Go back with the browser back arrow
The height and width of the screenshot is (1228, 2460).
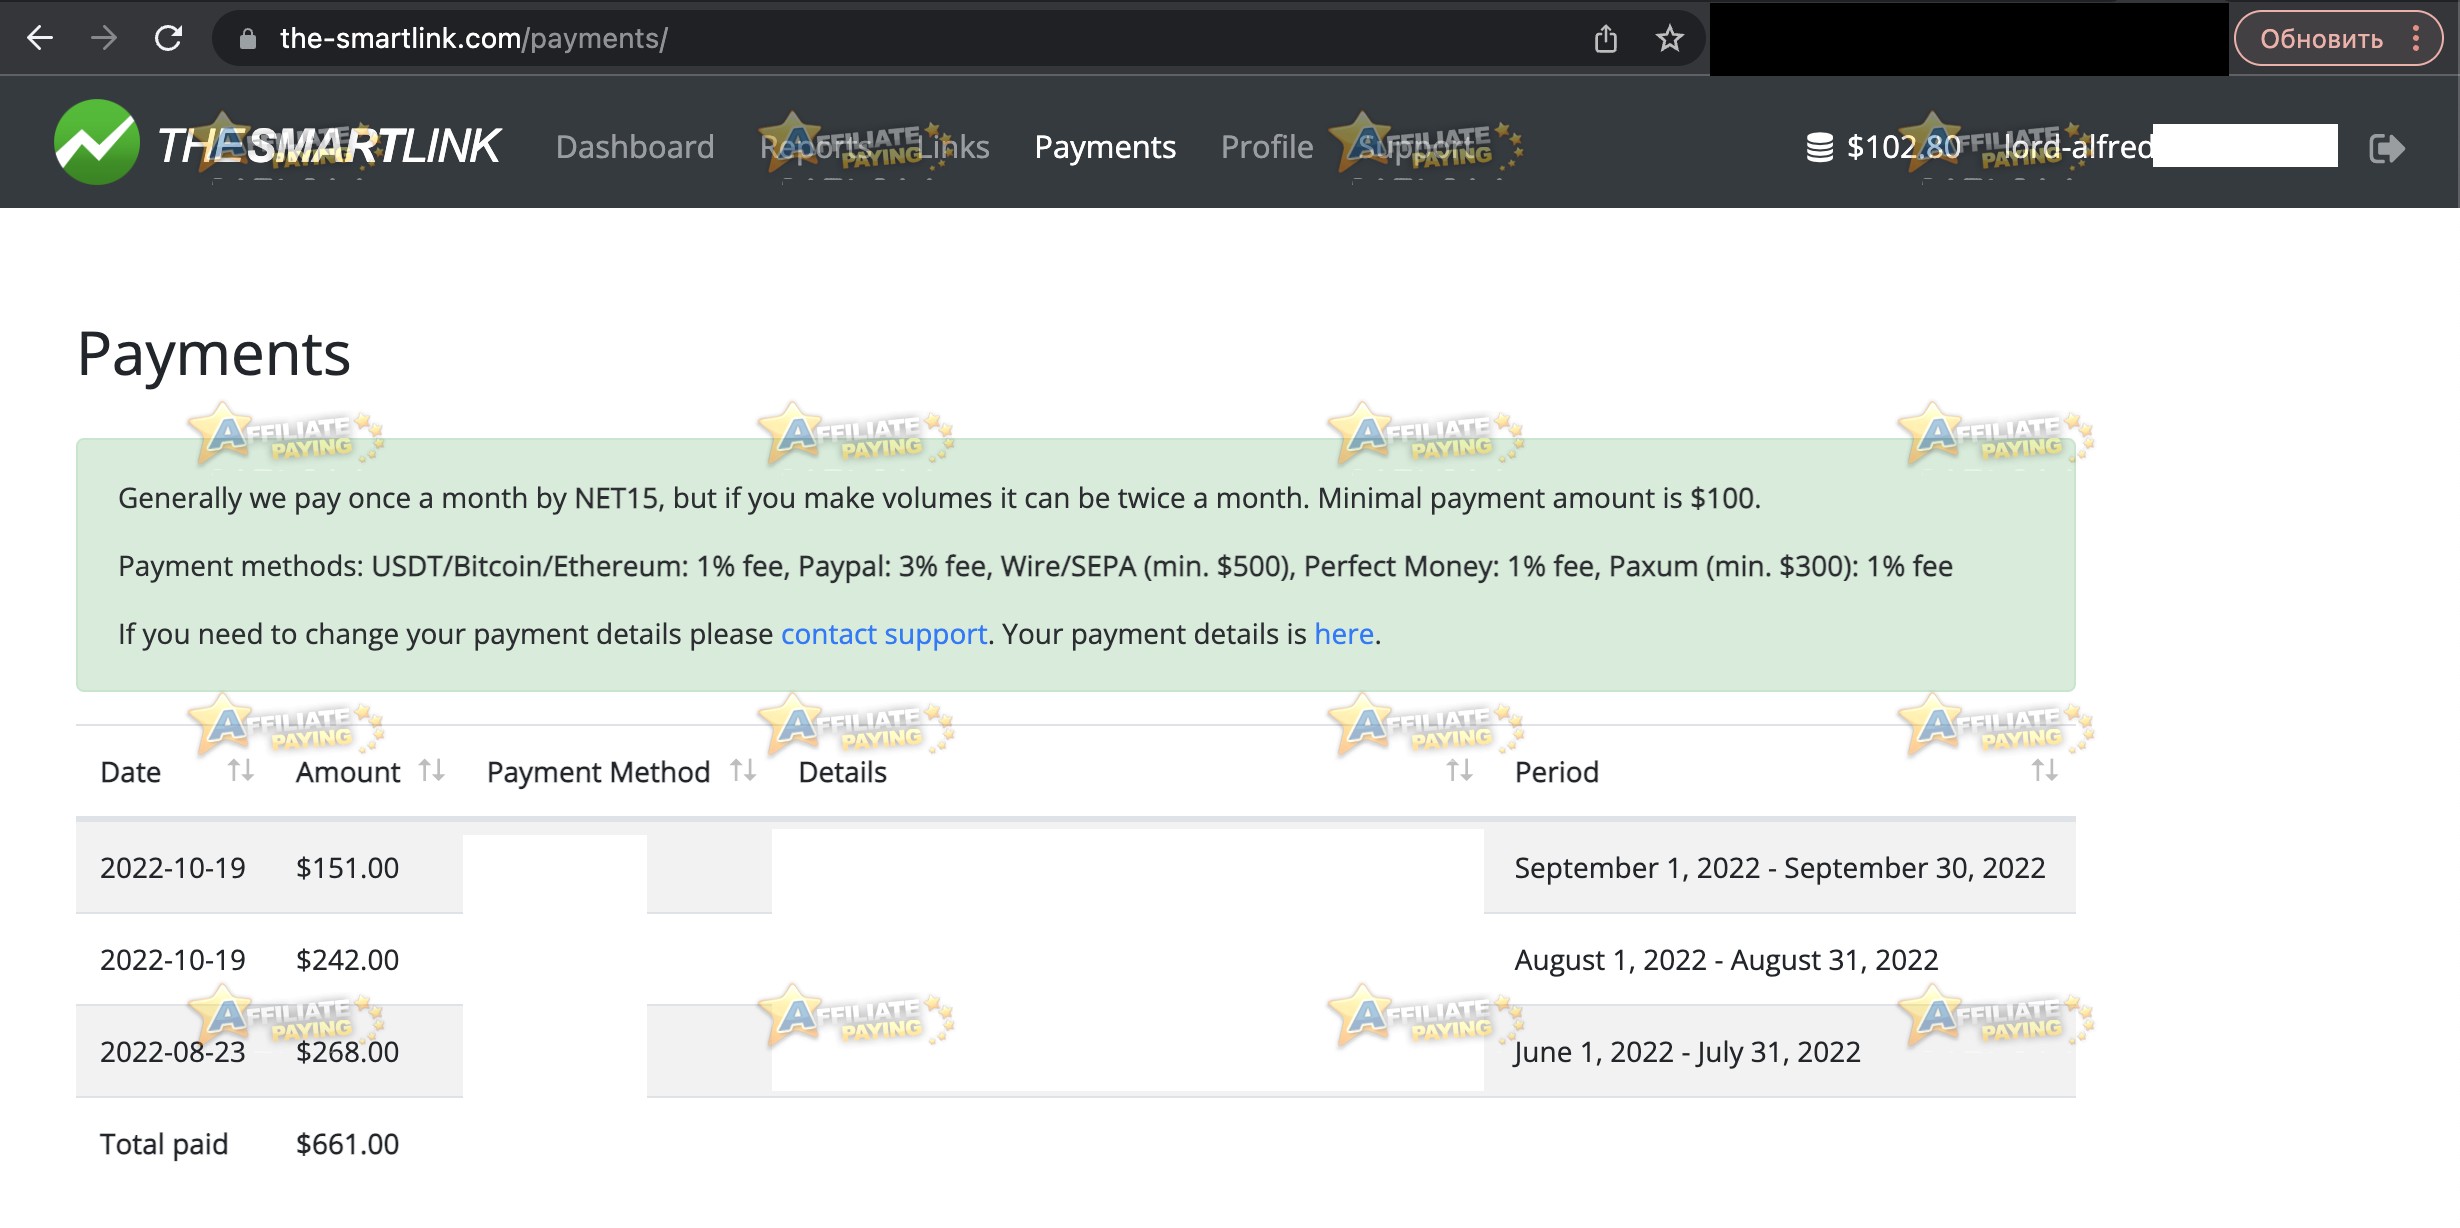40,38
